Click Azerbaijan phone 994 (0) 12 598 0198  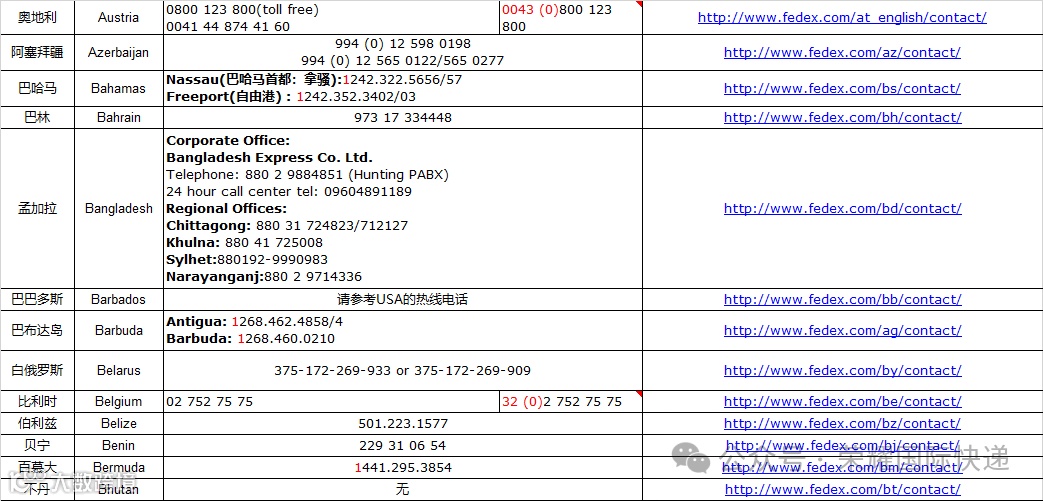coord(403,44)
